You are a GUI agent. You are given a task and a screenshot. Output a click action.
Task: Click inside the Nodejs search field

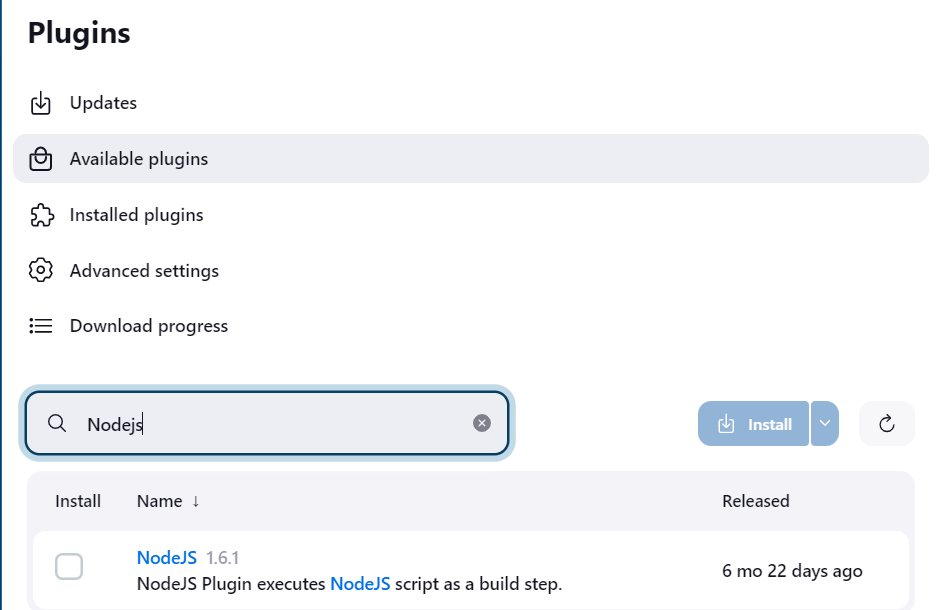coord(280,424)
